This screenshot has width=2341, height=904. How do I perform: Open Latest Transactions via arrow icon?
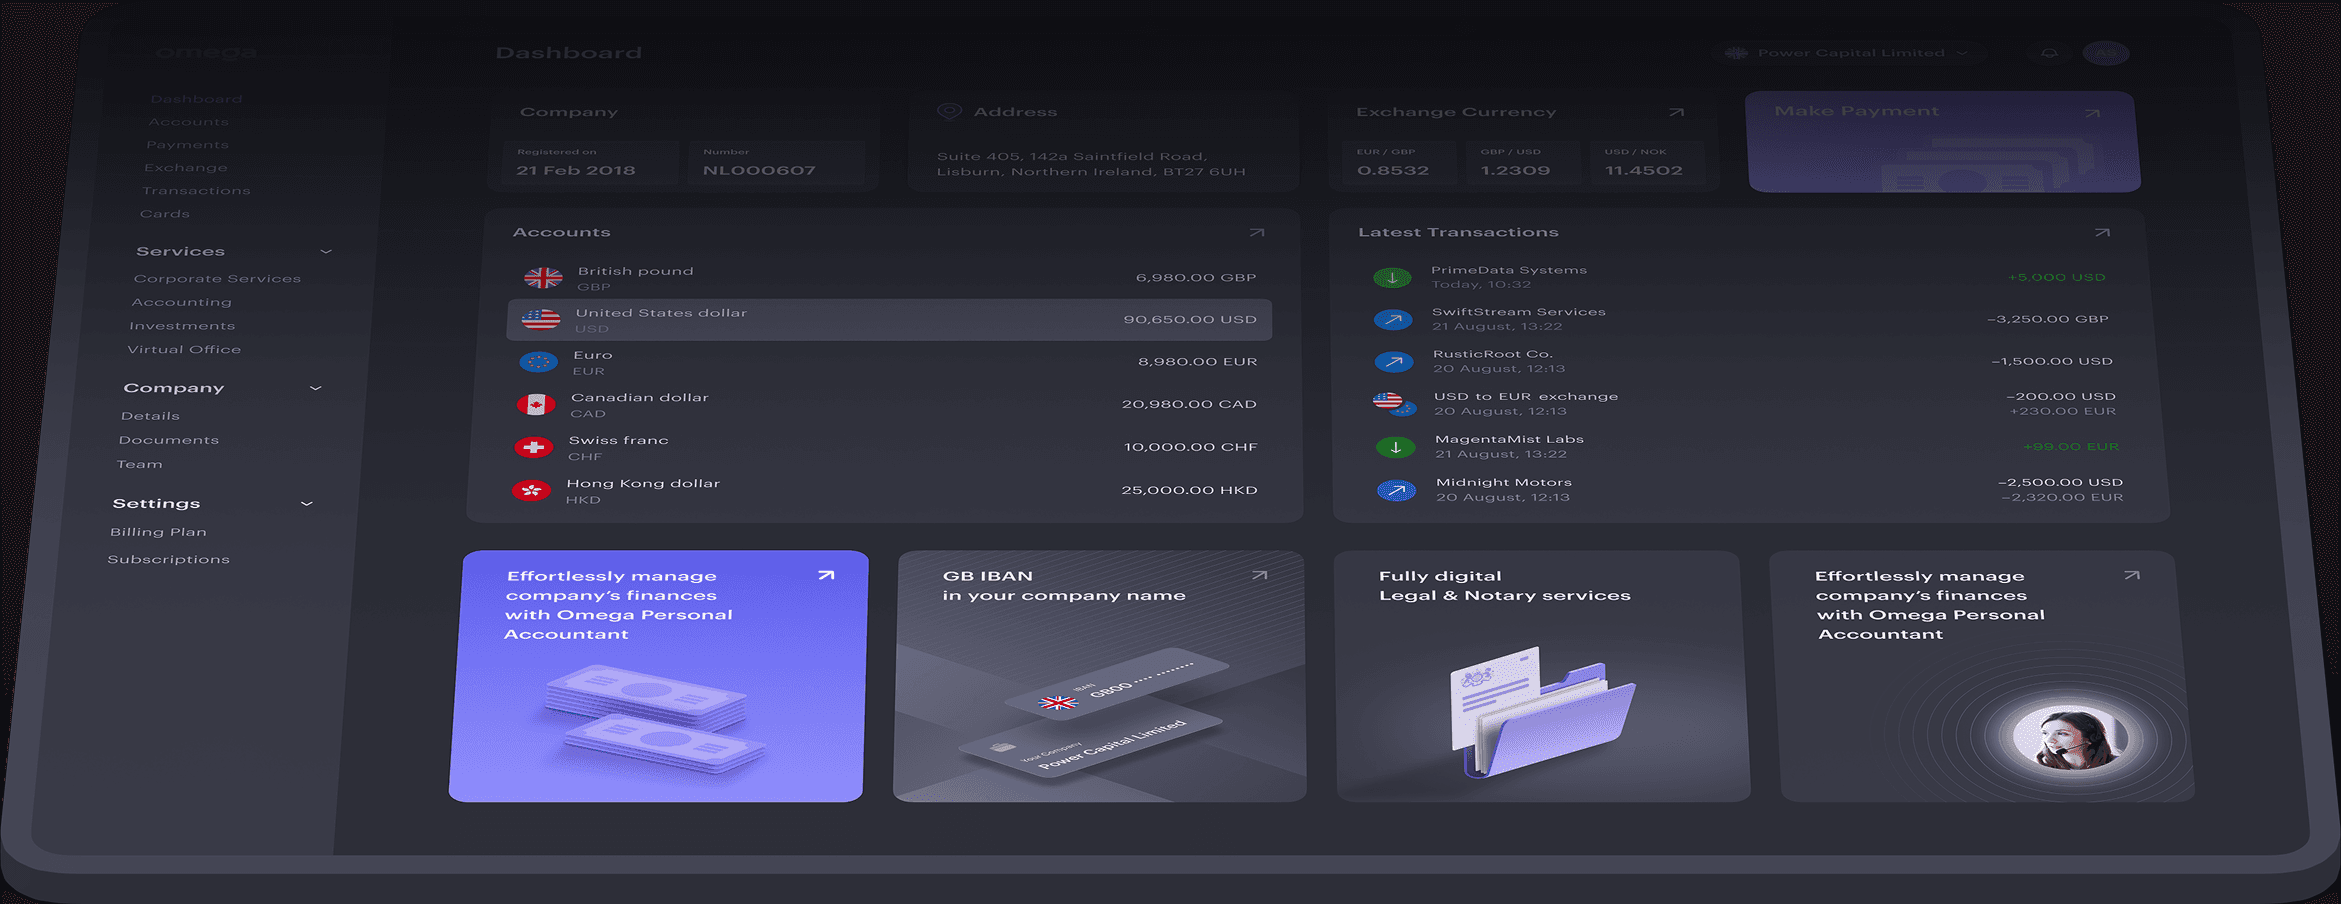[2102, 233]
